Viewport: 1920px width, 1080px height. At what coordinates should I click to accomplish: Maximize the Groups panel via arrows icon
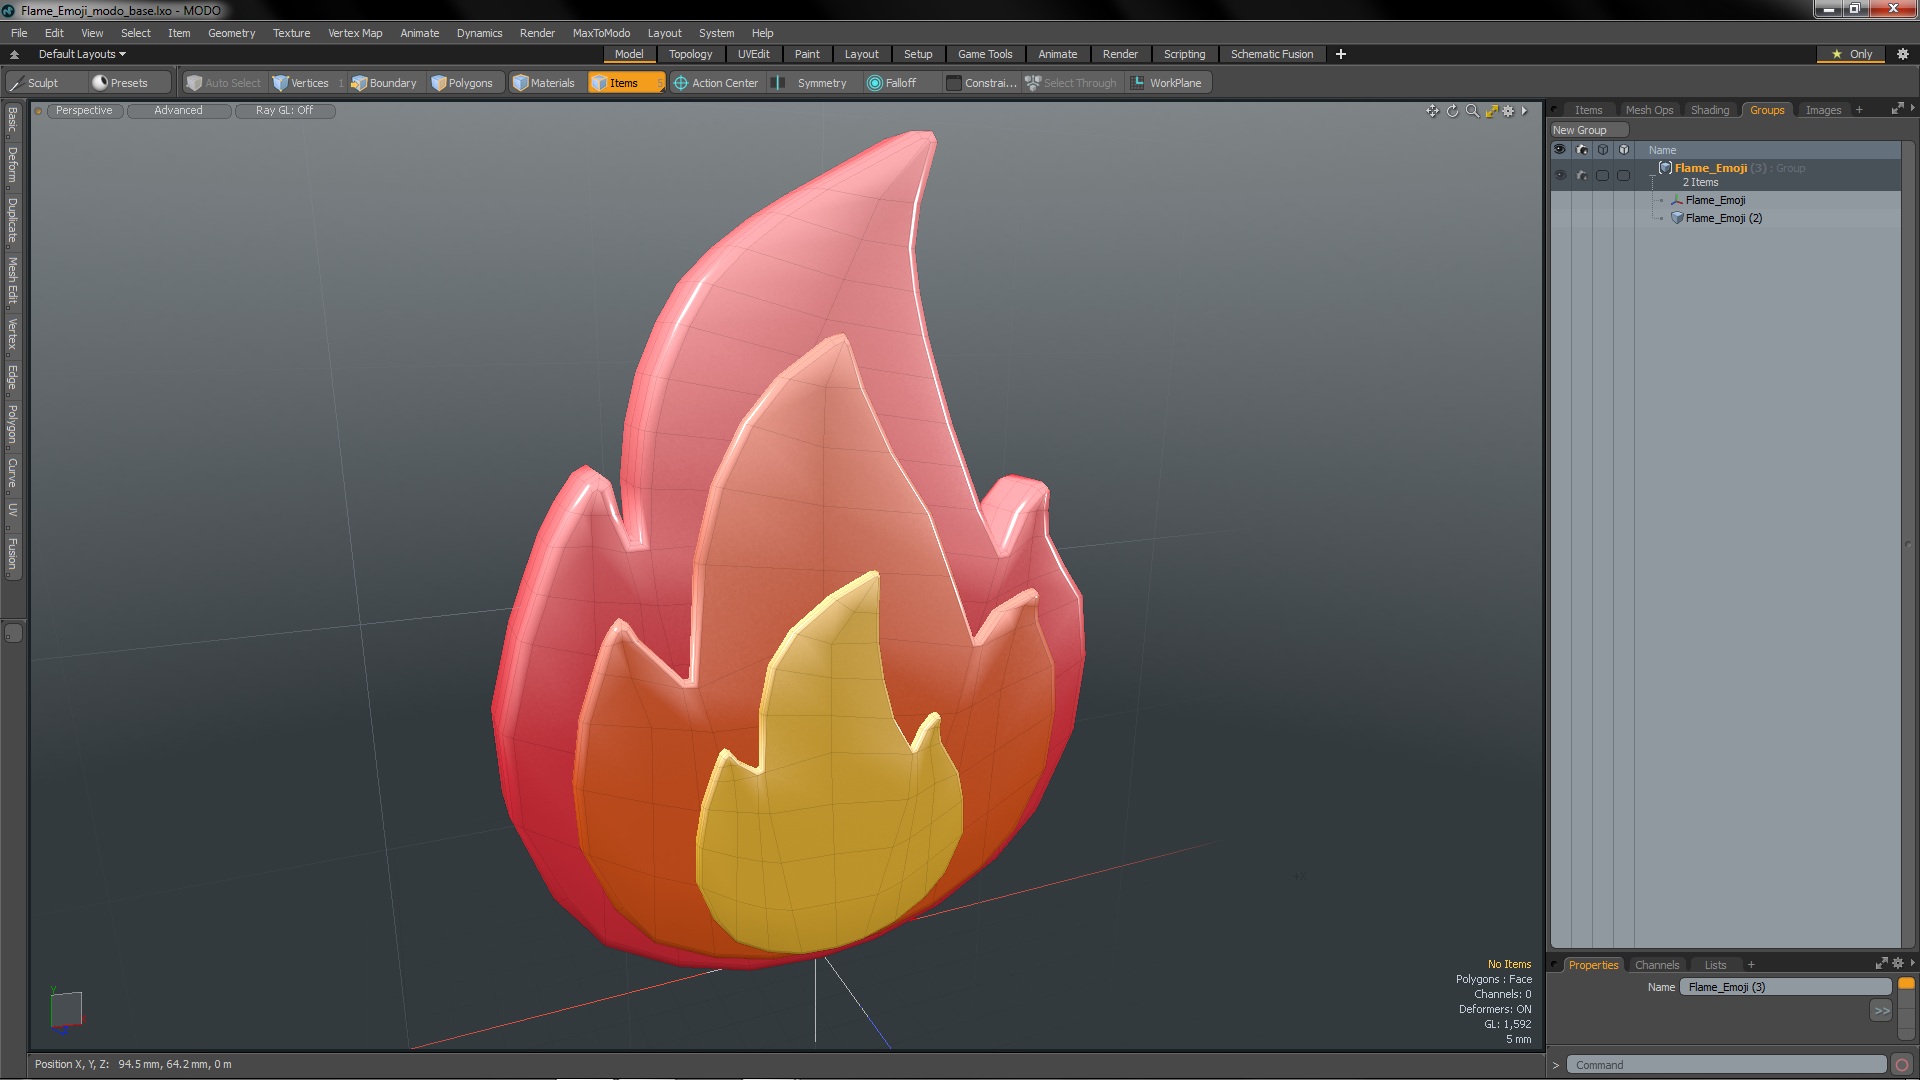tap(1897, 109)
